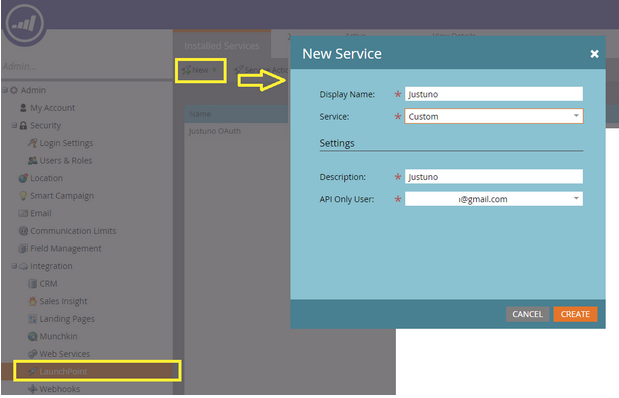Image resolution: width=619 pixels, height=398 pixels.
Task: Click the Smart Campaign lightbulb icon
Action: (x=23, y=196)
